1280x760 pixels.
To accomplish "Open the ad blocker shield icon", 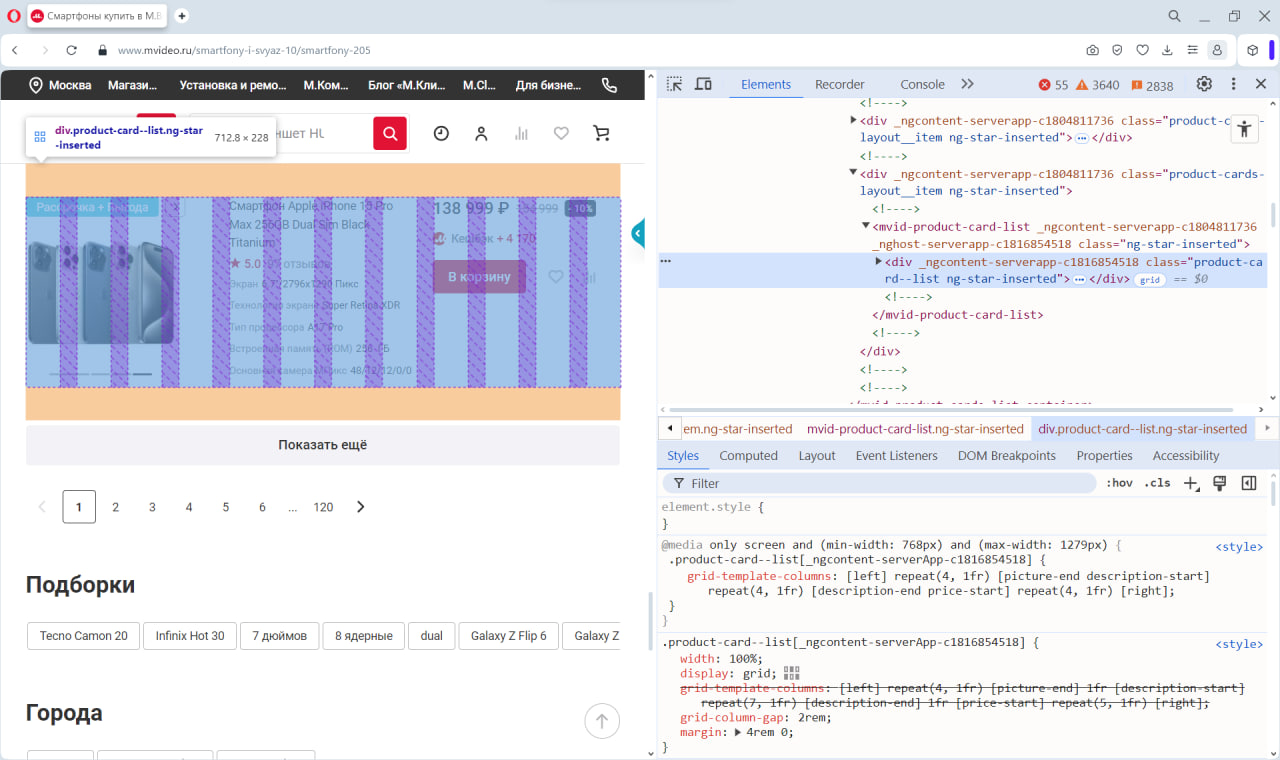I will point(1118,50).
